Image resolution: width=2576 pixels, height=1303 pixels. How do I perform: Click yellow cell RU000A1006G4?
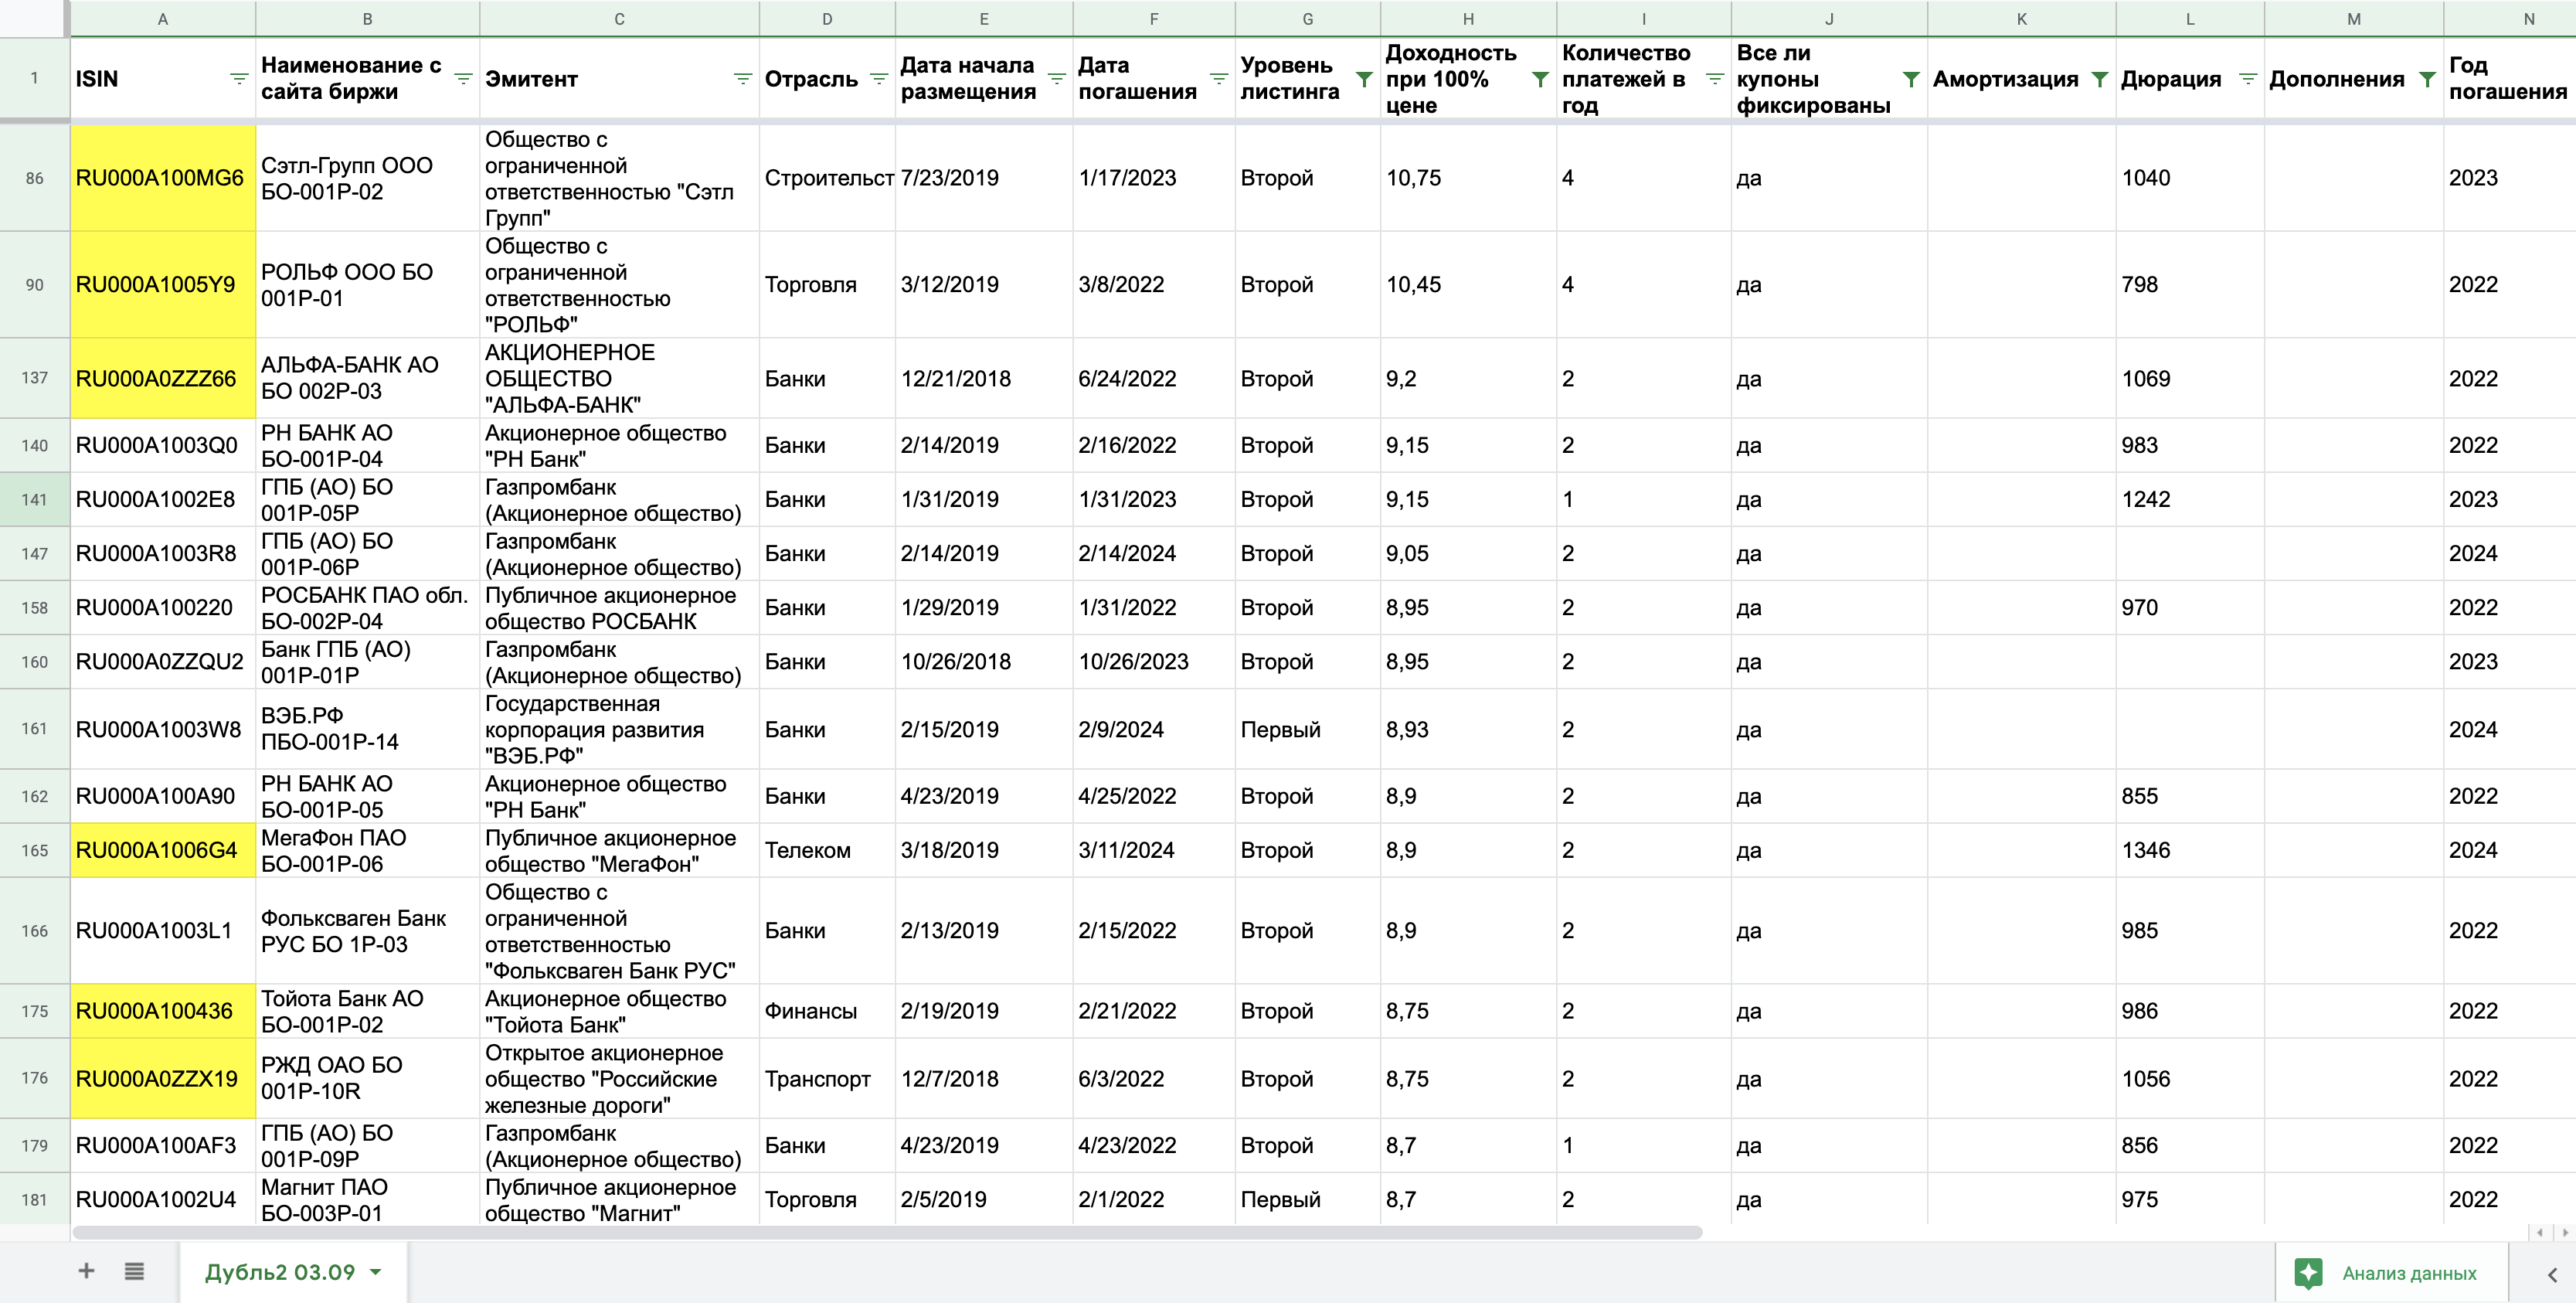pyautogui.click(x=163, y=851)
